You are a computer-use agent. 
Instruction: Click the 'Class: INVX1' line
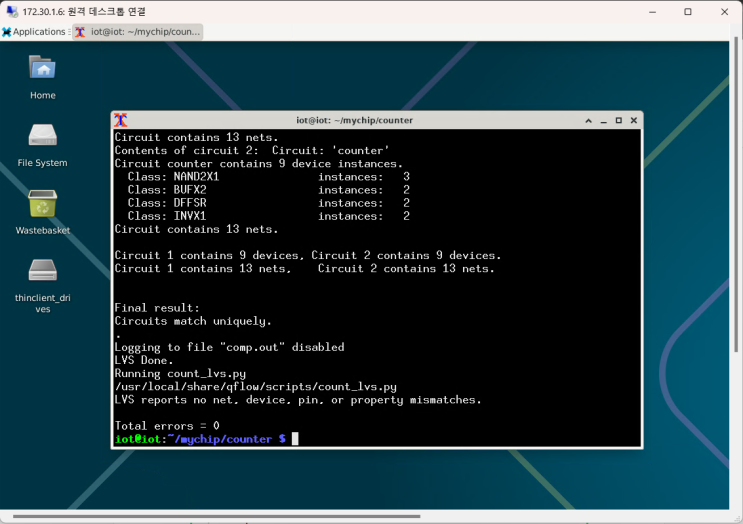268,217
